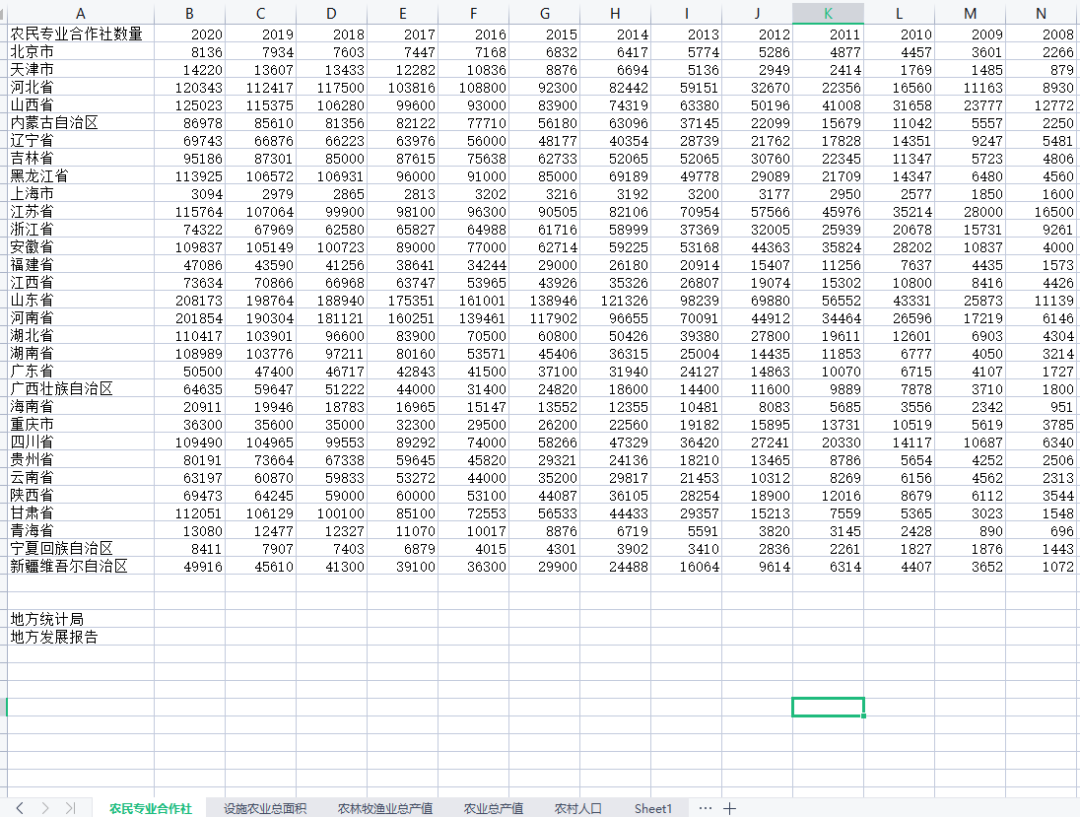Click the previous sheet navigation arrow
This screenshot has height=817, width=1080.
20,808
